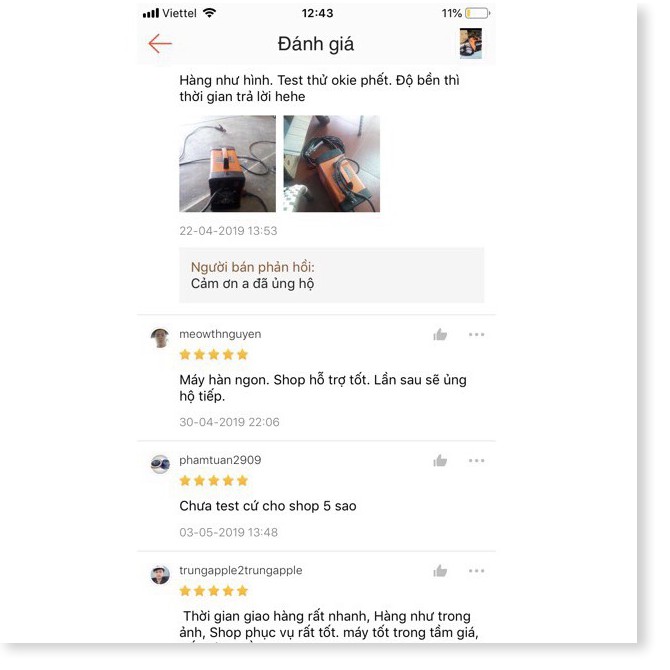Tap username phamtuan2909

(220, 460)
